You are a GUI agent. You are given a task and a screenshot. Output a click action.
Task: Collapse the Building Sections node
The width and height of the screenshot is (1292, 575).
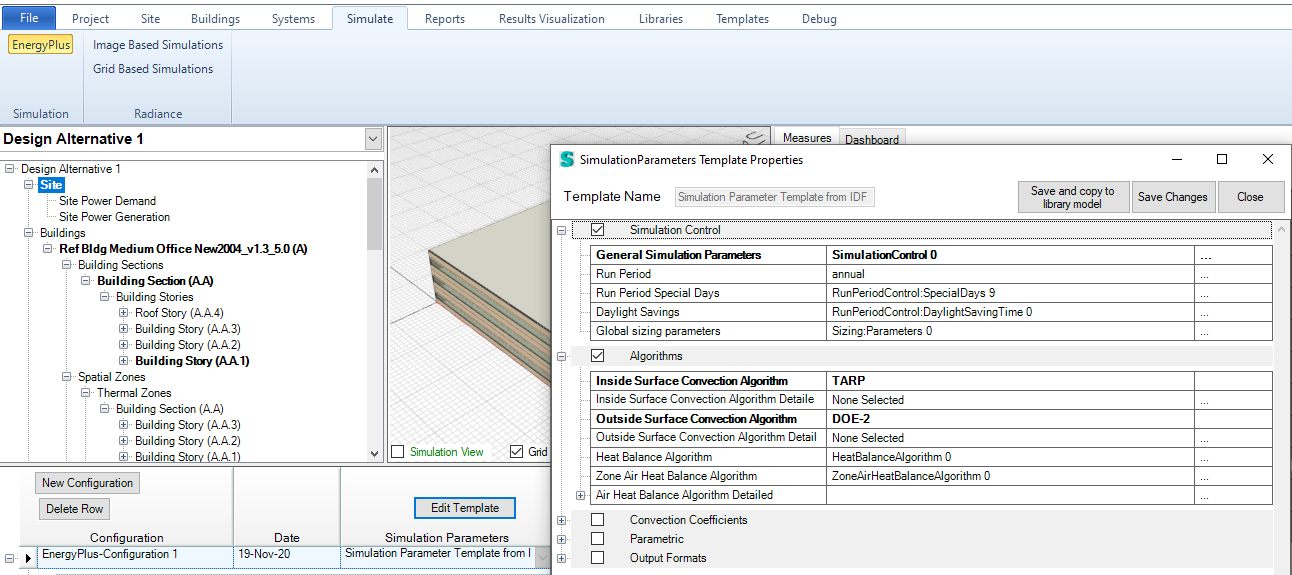(x=67, y=265)
